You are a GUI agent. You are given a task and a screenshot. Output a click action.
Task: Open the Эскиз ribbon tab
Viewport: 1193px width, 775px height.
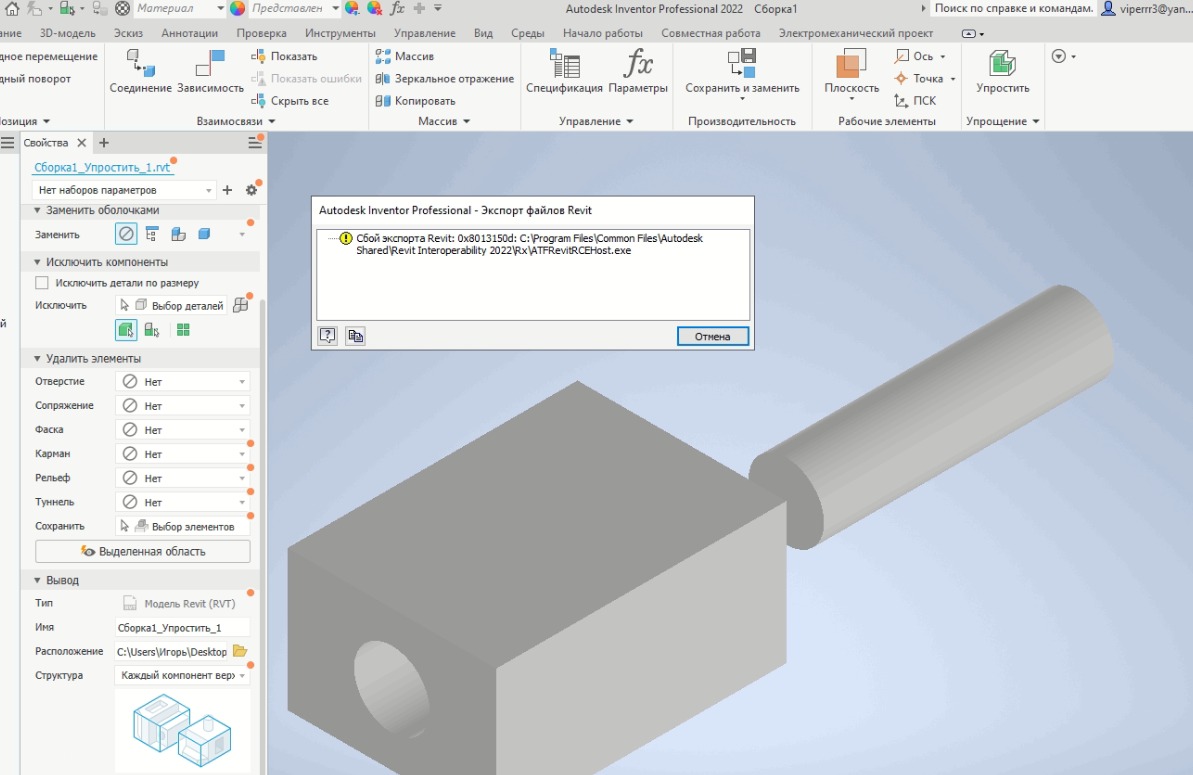tap(129, 33)
